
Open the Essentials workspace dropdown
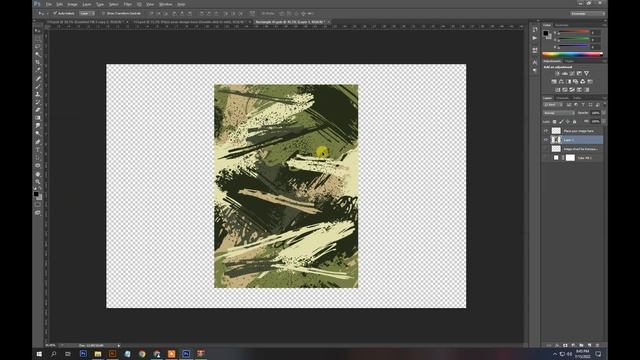click(x=587, y=13)
